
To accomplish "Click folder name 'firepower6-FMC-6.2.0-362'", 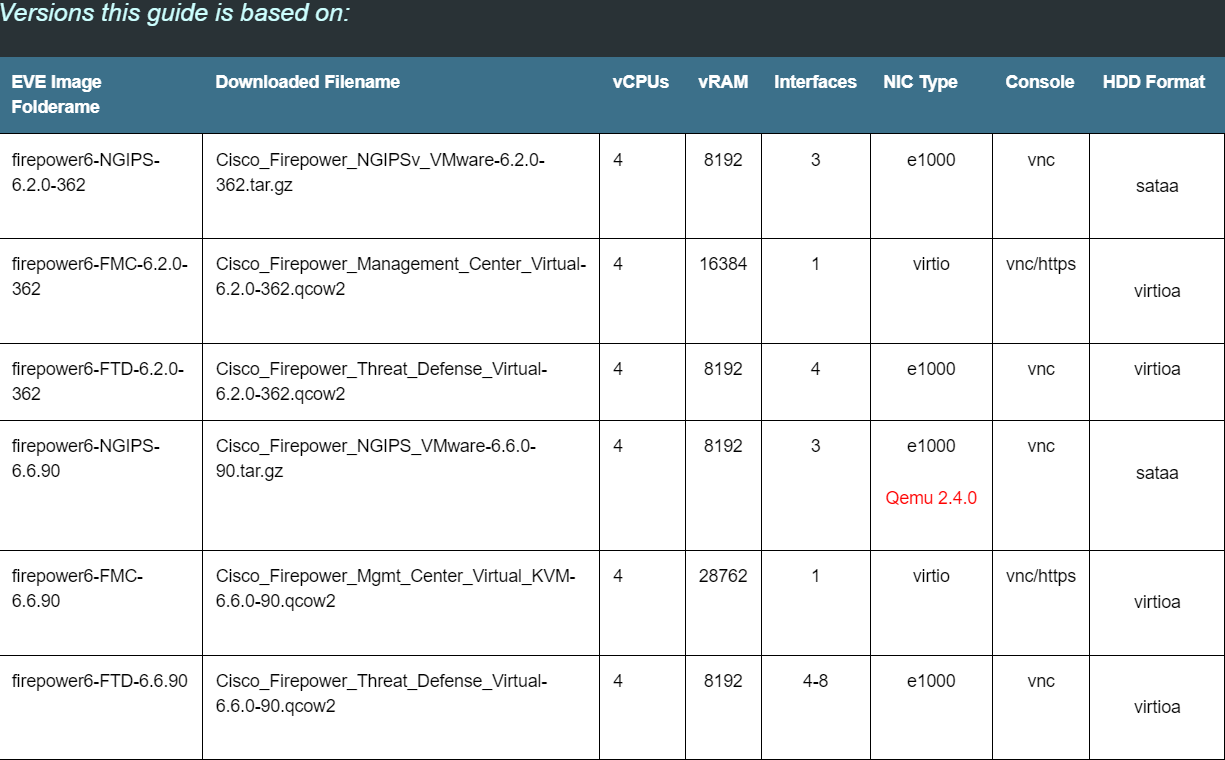I will [x=100, y=277].
